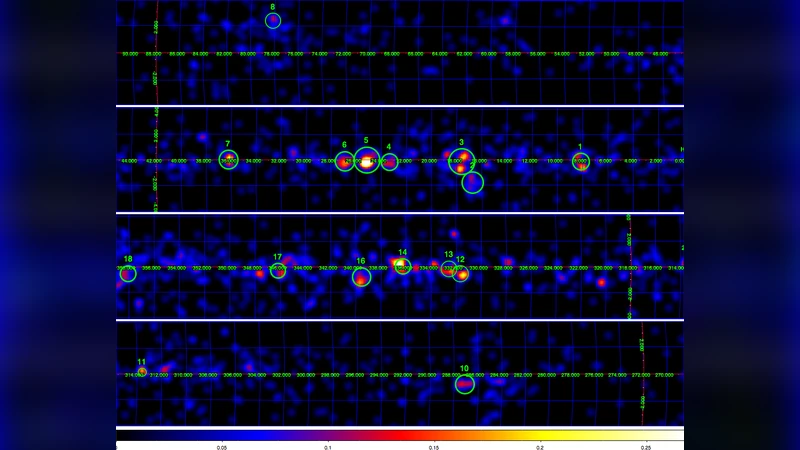Click the 90.000 longitude label in top panel
The width and height of the screenshot is (800, 450).
pos(130,54)
